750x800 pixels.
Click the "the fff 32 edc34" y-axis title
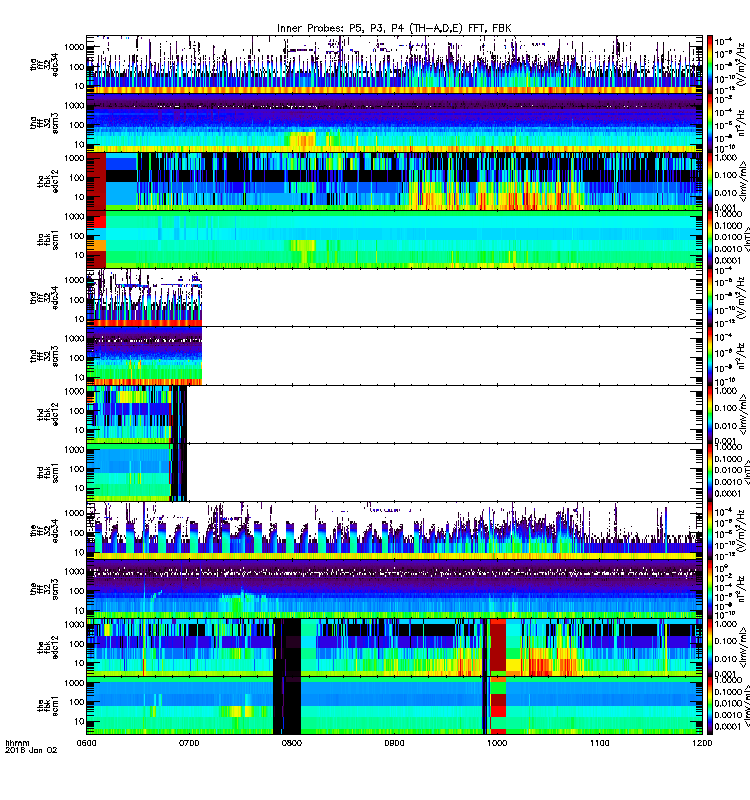tap(44, 531)
